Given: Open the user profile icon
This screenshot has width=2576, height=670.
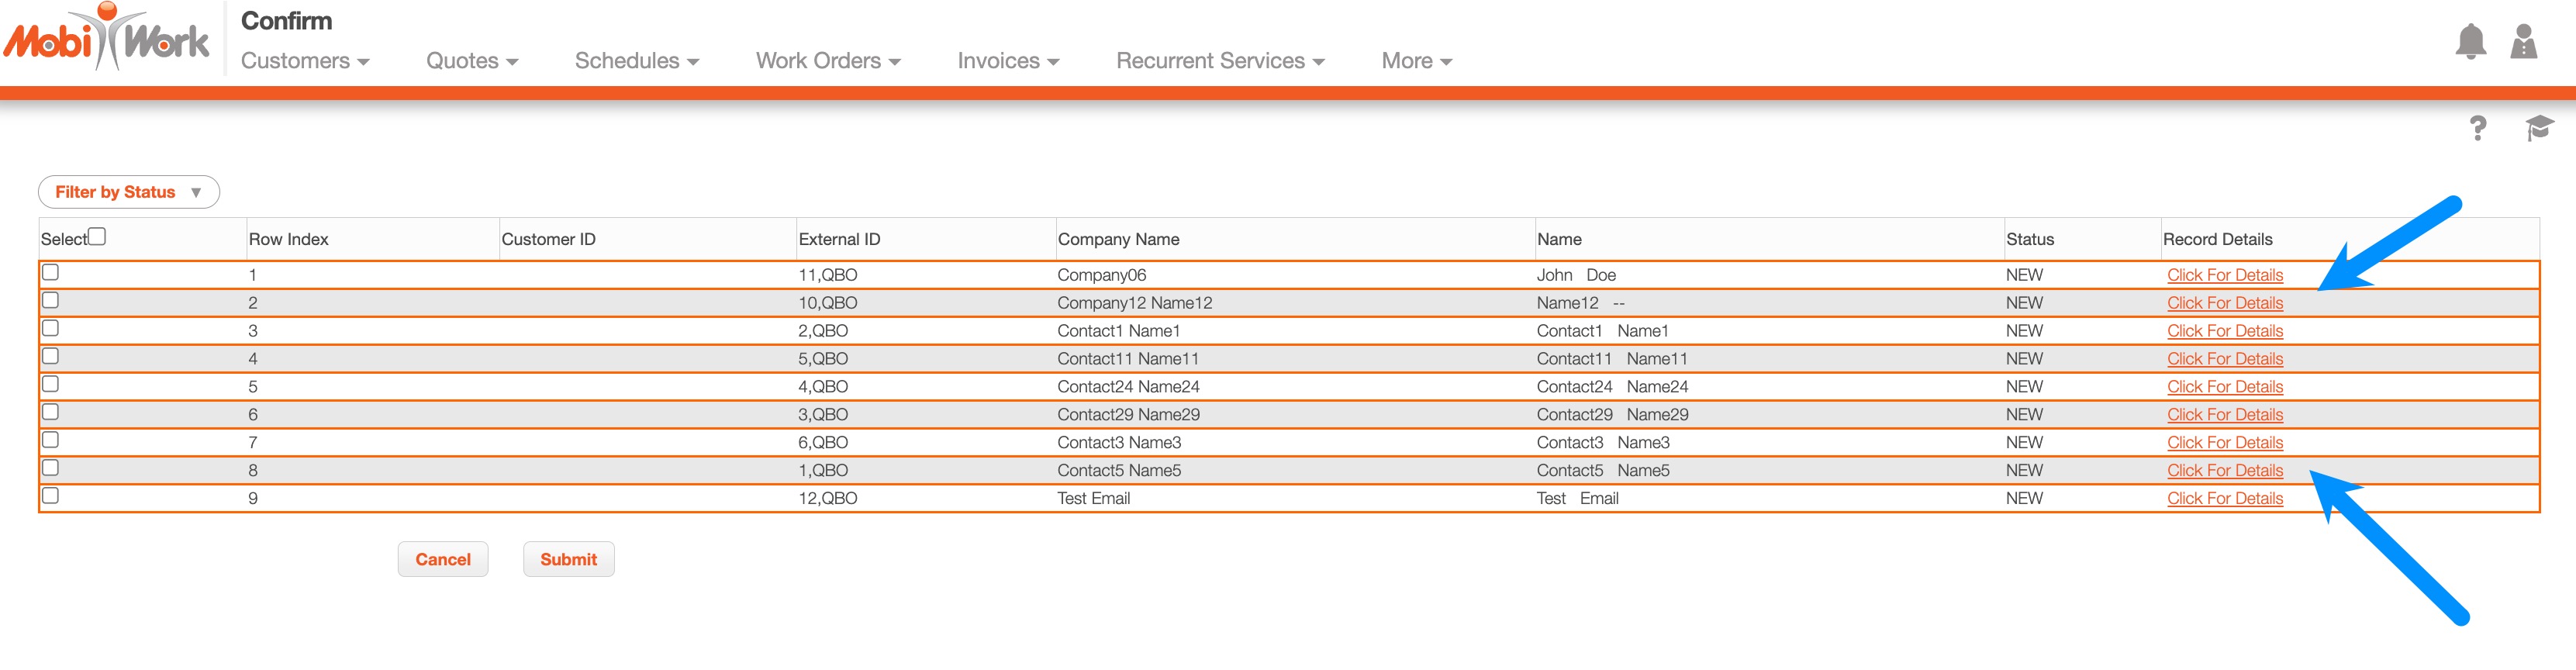Looking at the screenshot, I should (2523, 42).
